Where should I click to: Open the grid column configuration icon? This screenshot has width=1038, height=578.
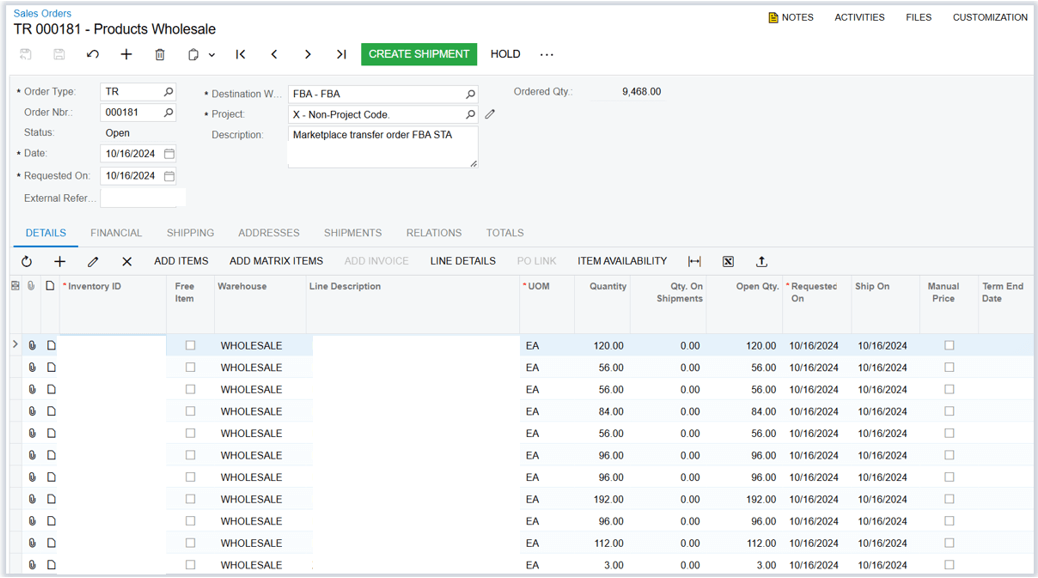tap(15, 286)
